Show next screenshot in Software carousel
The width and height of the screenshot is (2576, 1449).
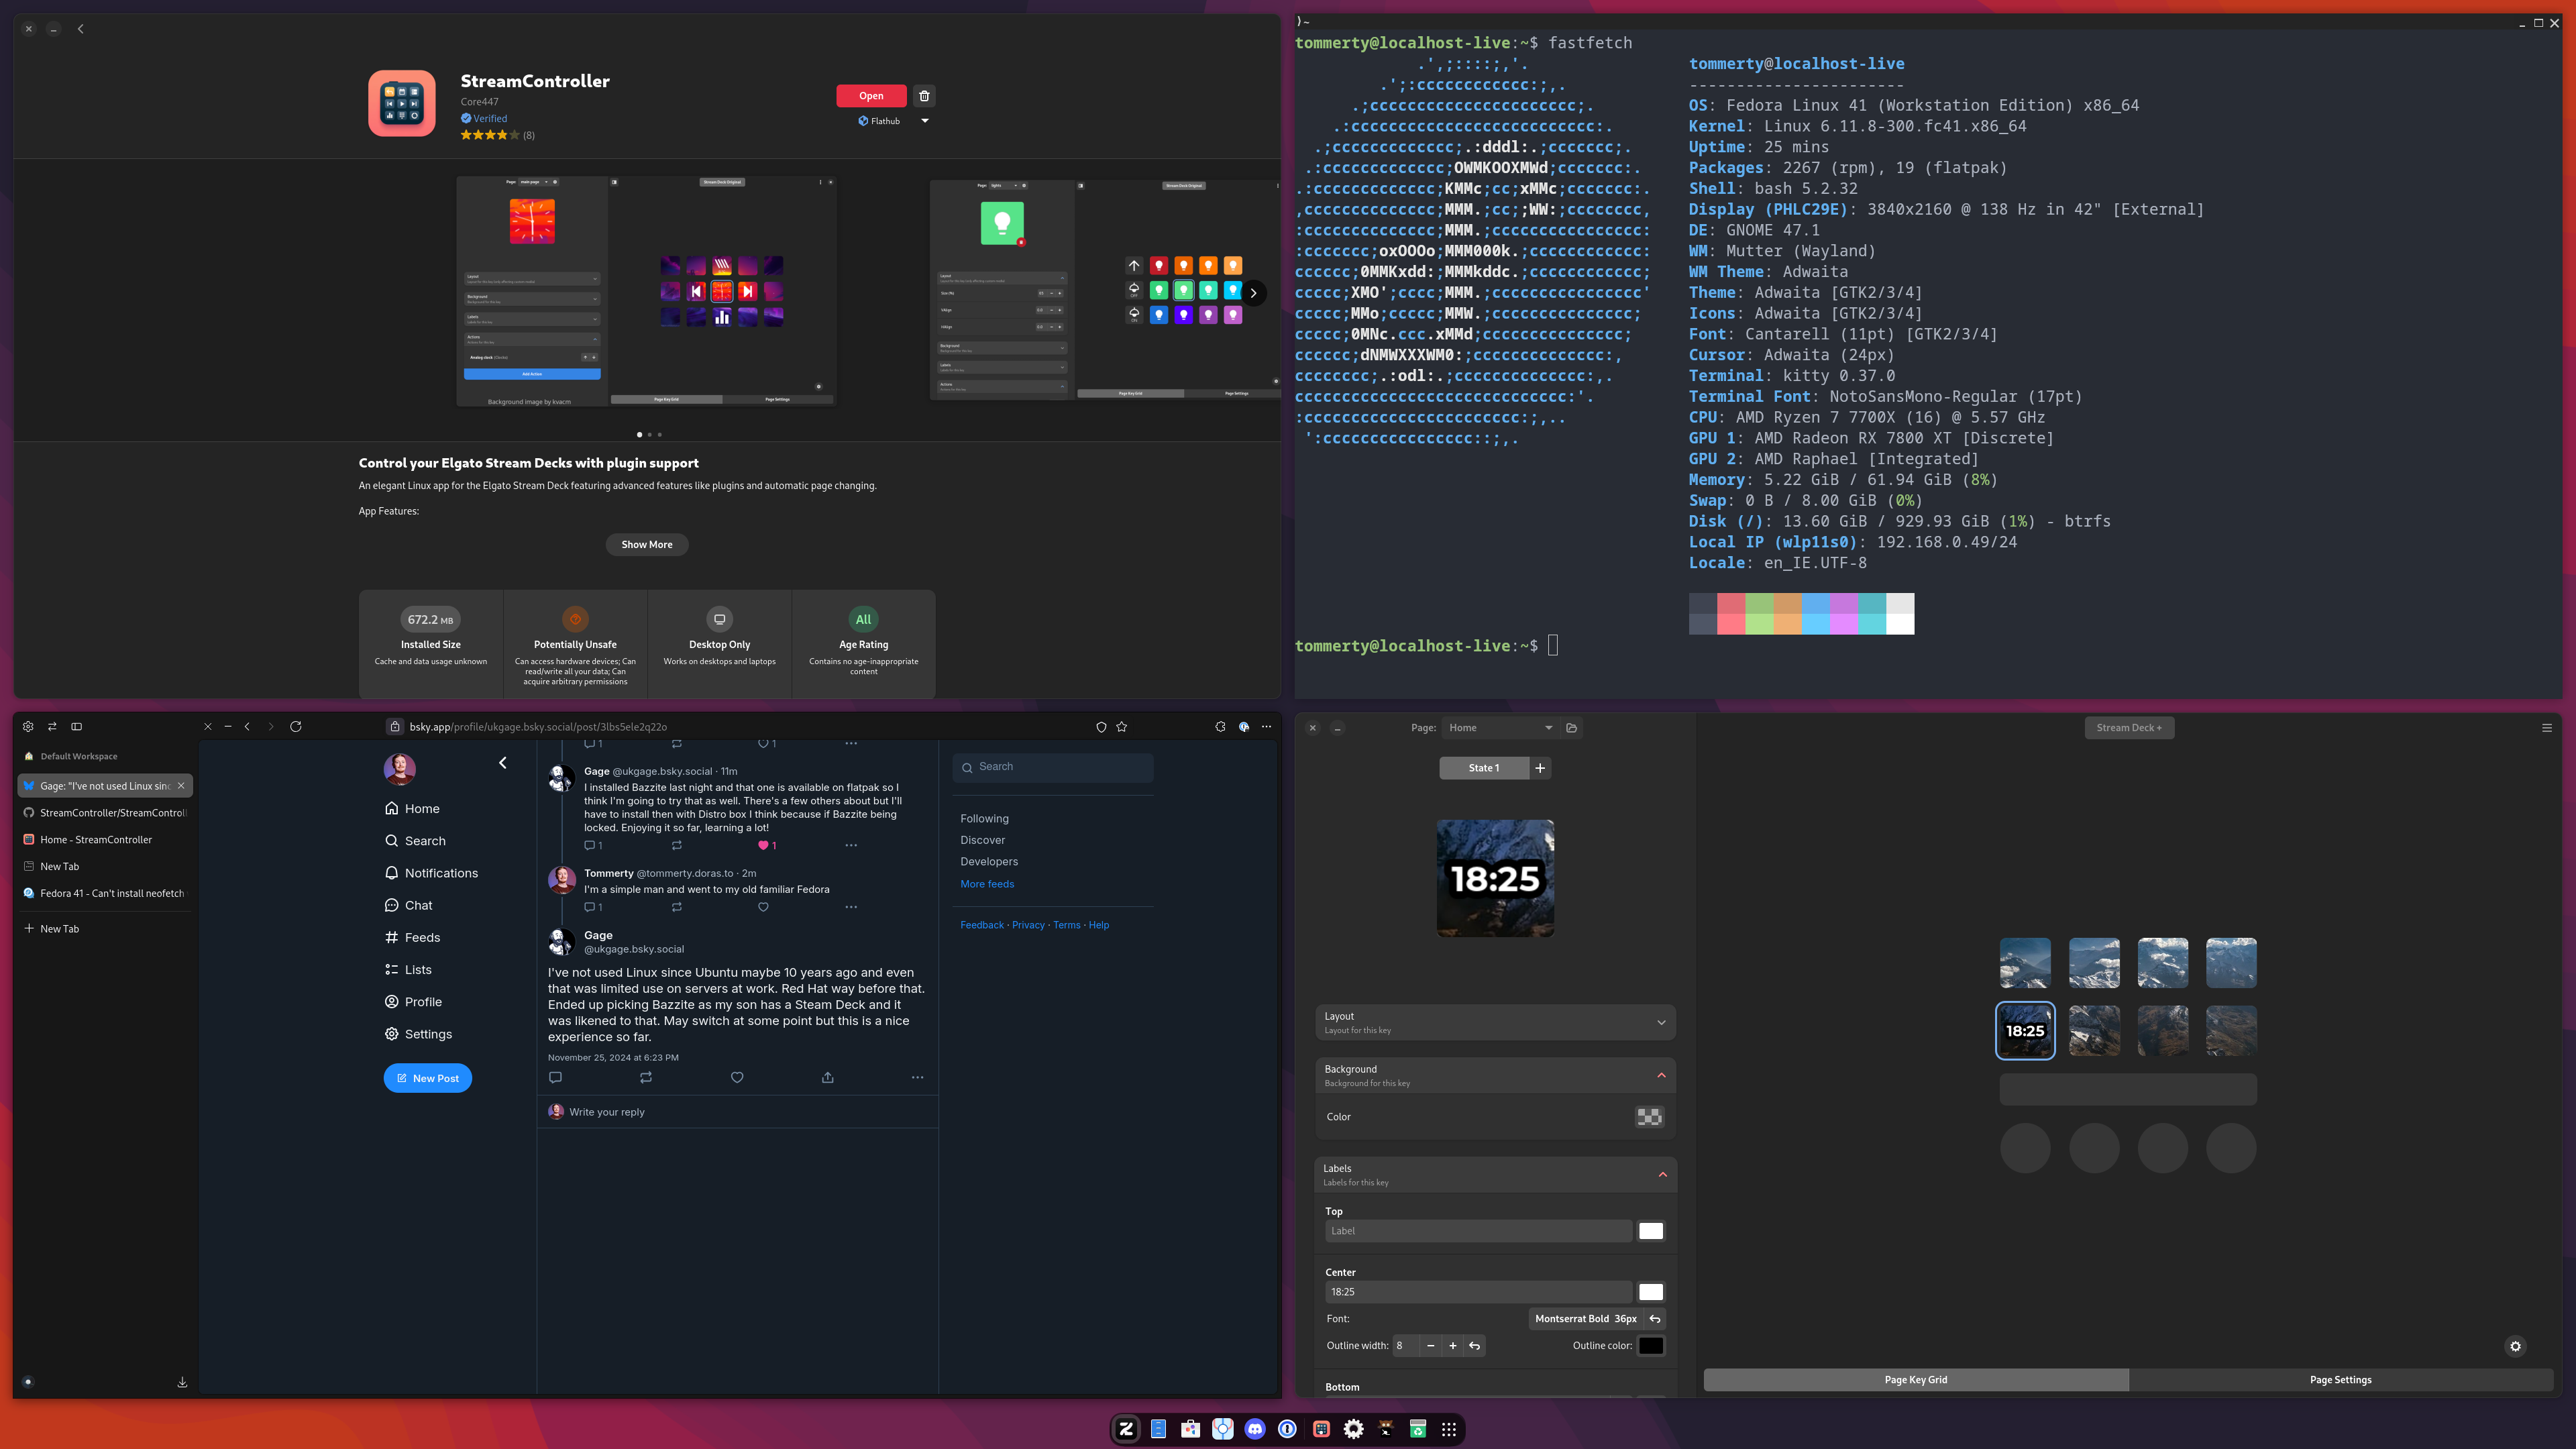coord(1253,293)
